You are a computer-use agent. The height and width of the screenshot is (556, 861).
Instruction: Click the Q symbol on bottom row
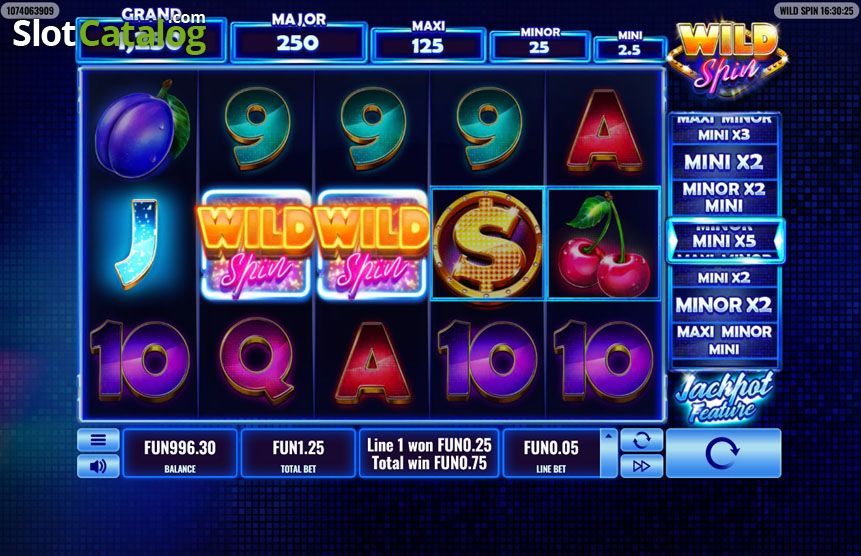pos(256,361)
